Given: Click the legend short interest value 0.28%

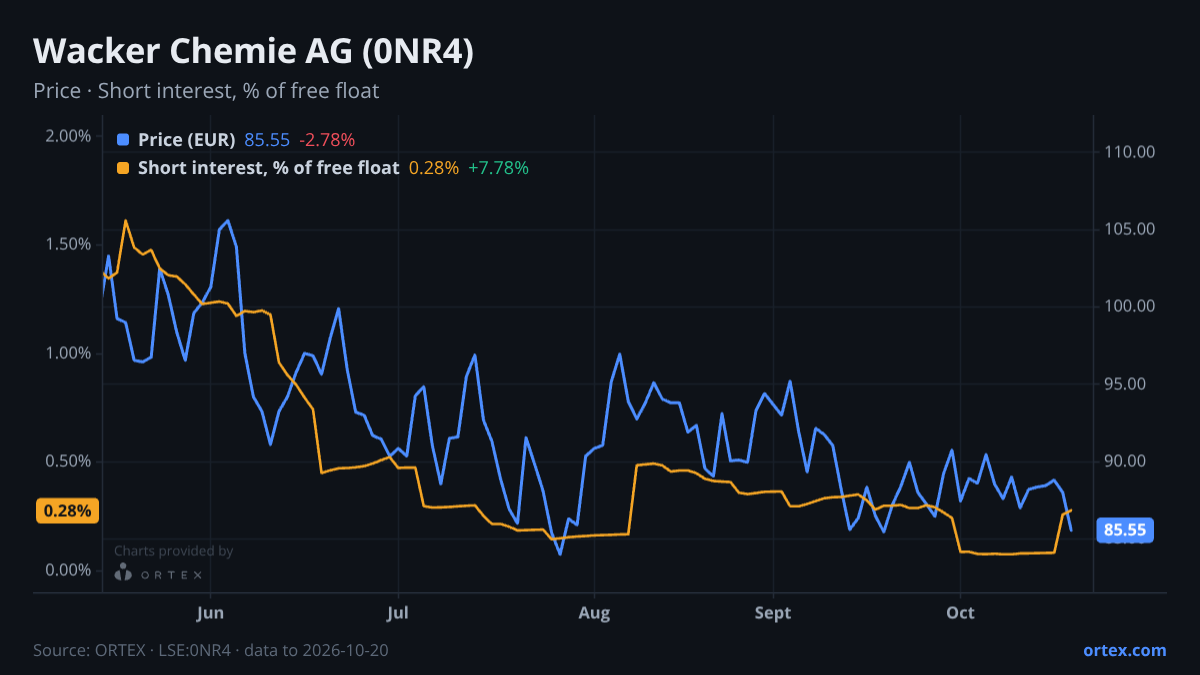Looking at the screenshot, I should tap(434, 168).
